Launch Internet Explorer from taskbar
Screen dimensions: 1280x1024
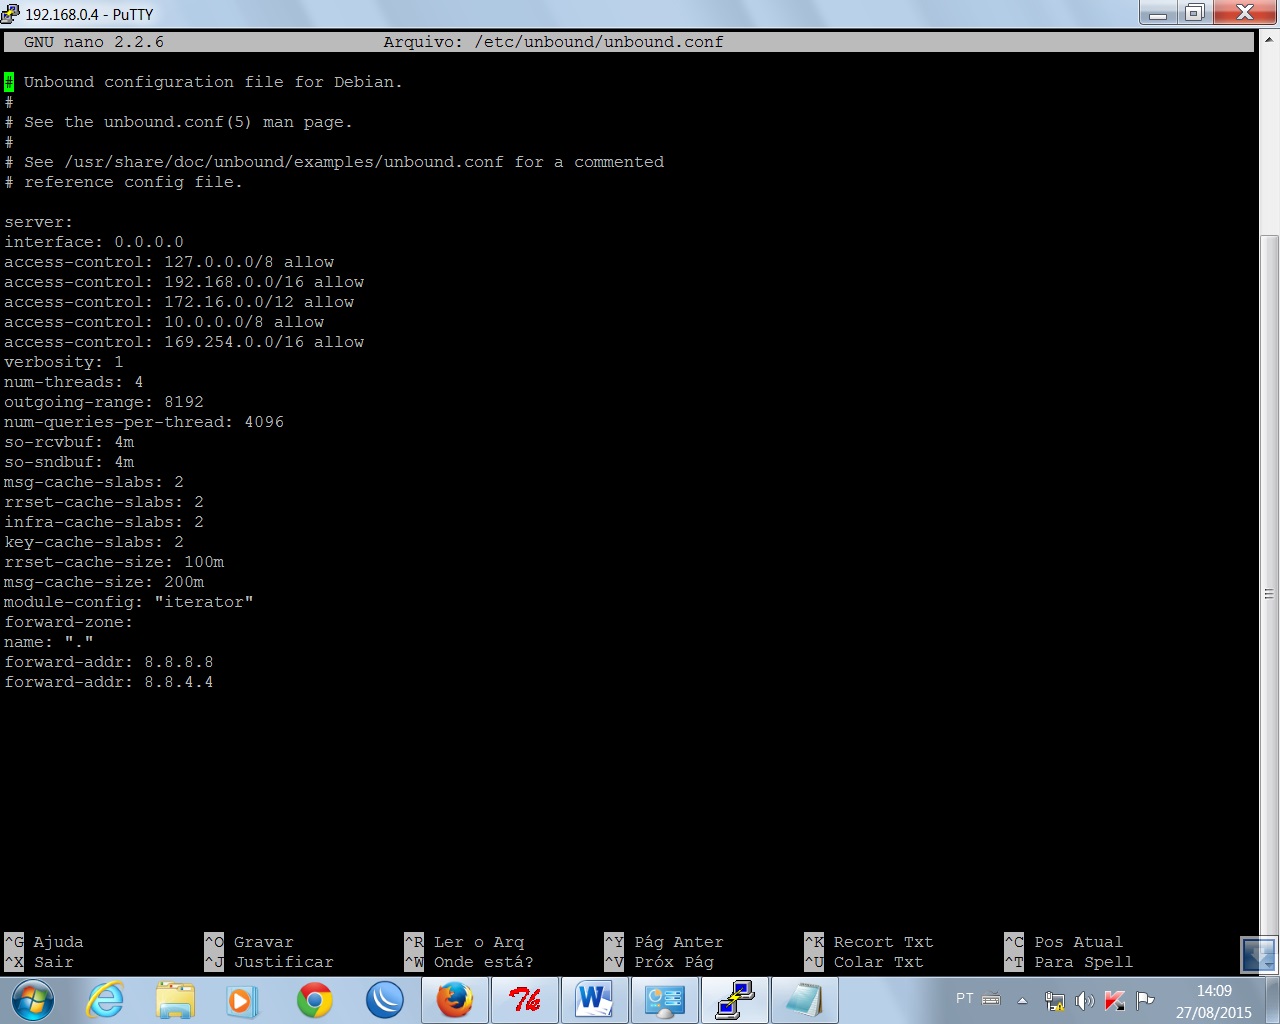[x=105, y=1000]
